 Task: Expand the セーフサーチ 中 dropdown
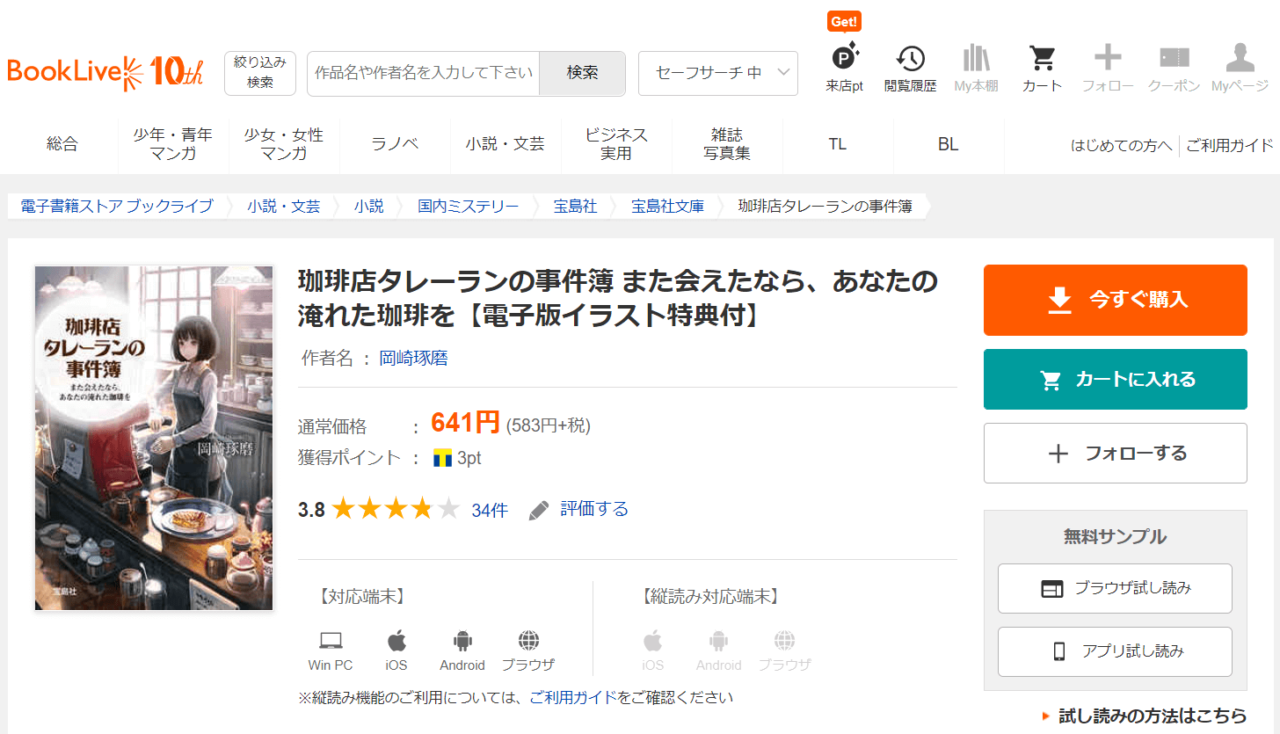click(x=718, y=73)
